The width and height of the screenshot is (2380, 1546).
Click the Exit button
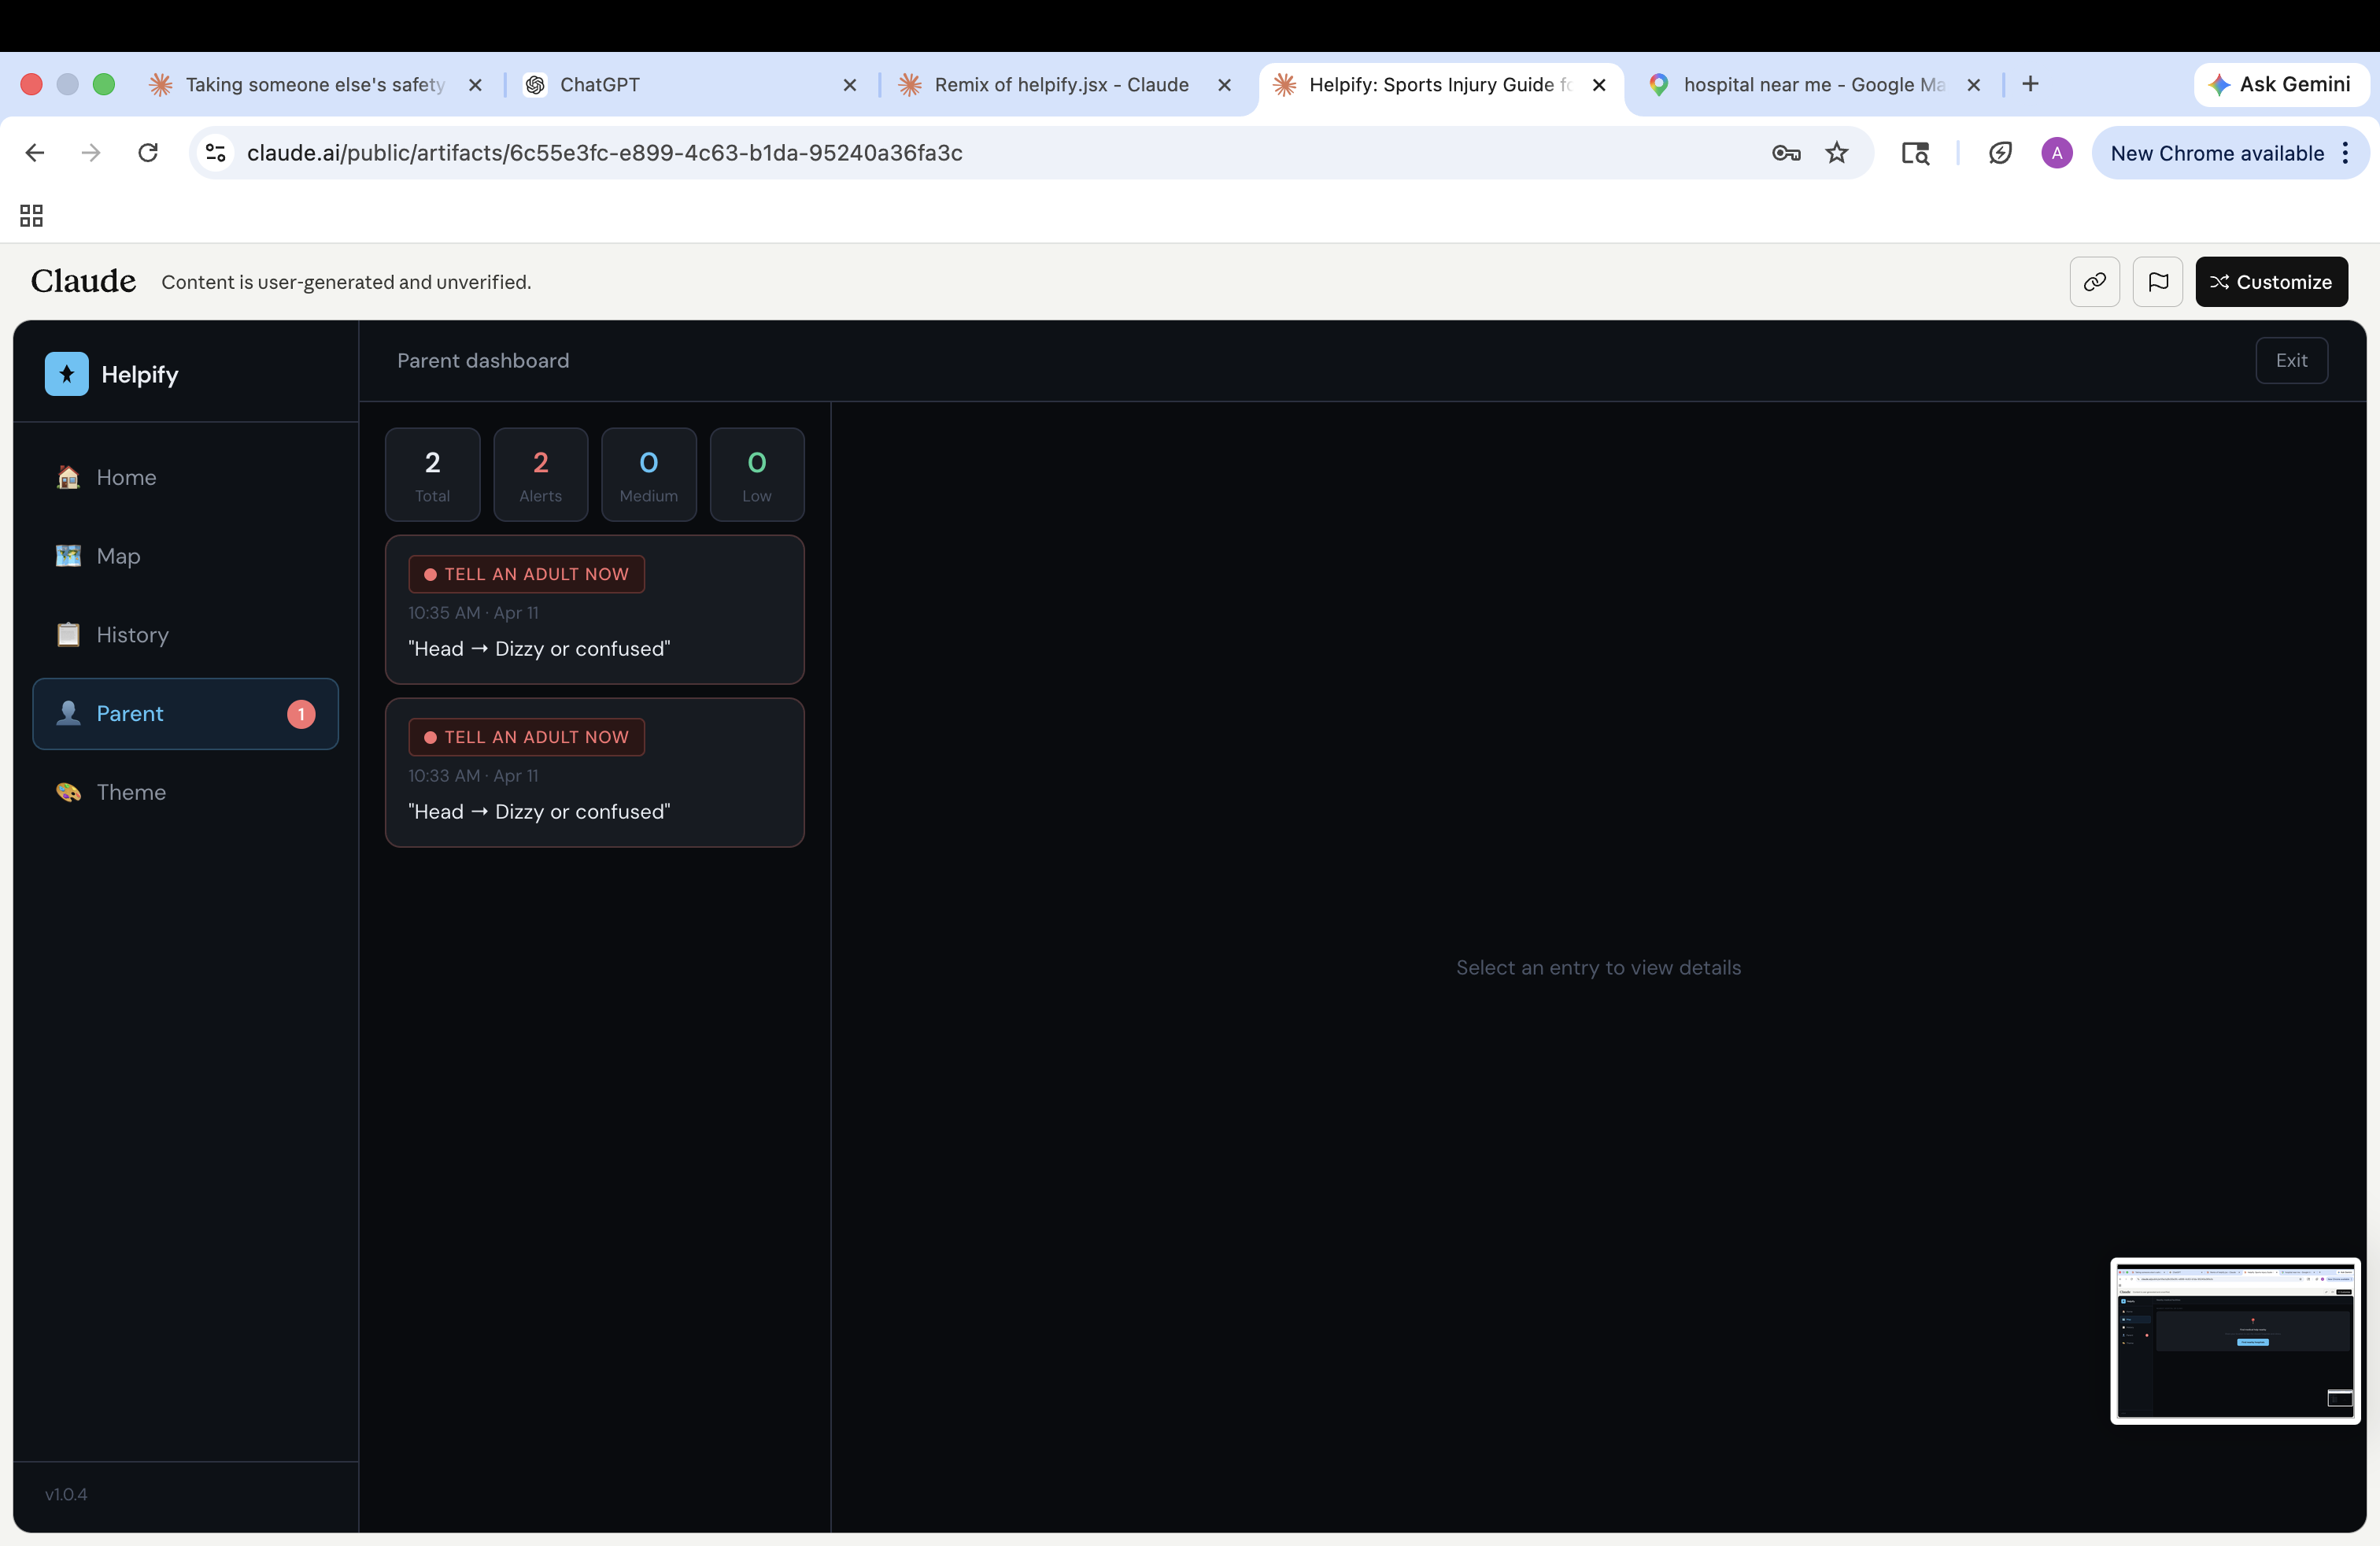coord(2290,361)
